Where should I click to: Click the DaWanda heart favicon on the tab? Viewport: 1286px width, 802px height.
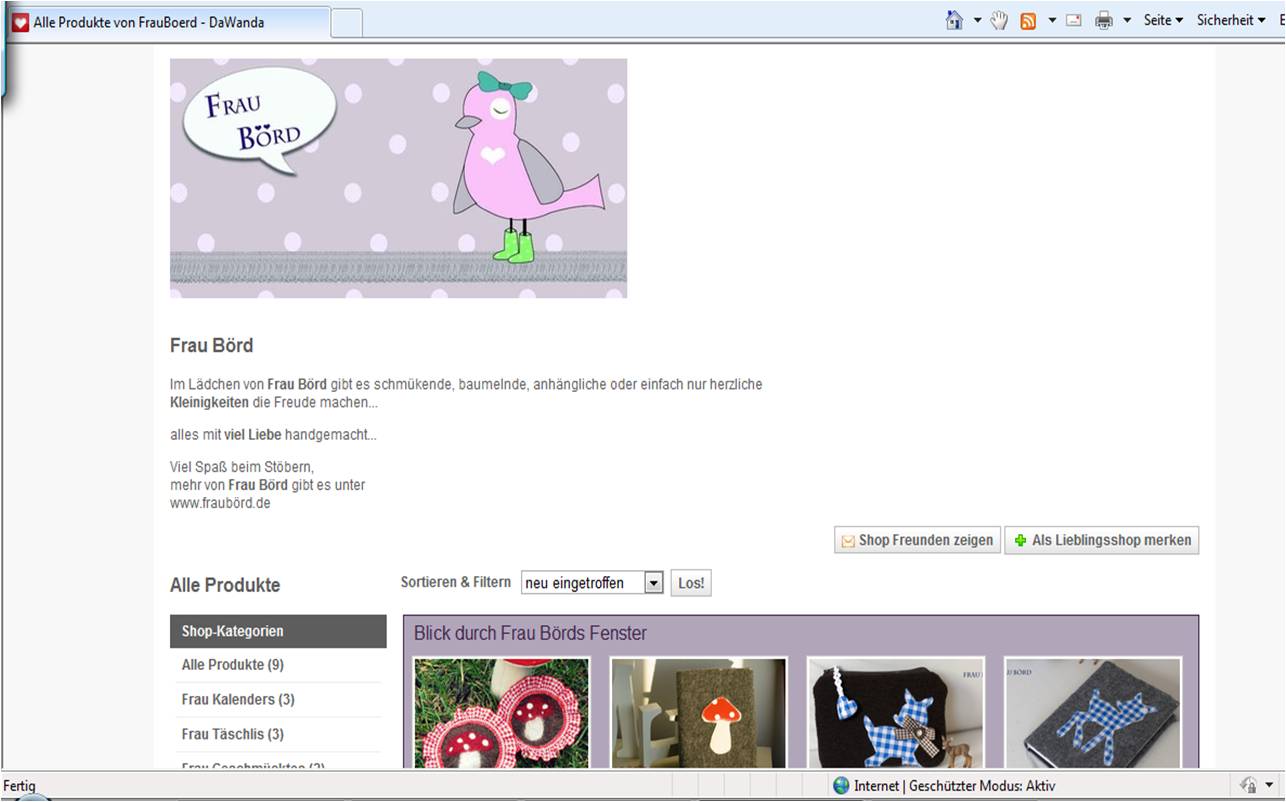pos(21,22)
